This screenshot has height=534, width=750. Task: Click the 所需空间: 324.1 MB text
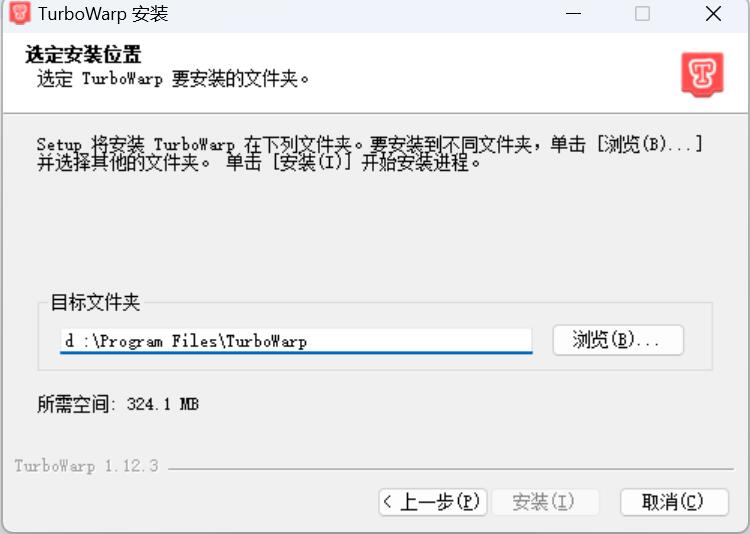coord(118,404)
